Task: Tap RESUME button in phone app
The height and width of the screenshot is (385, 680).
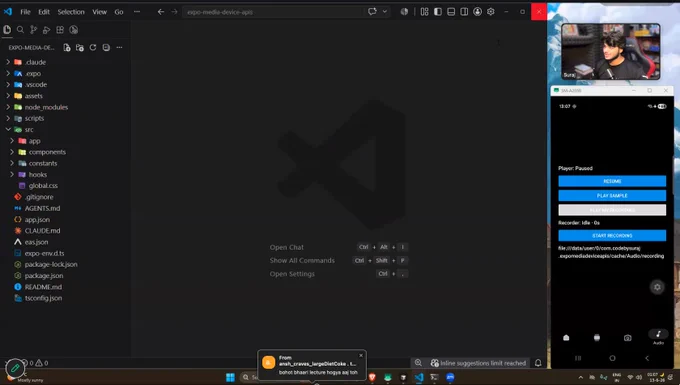Action: pos(612,181)
